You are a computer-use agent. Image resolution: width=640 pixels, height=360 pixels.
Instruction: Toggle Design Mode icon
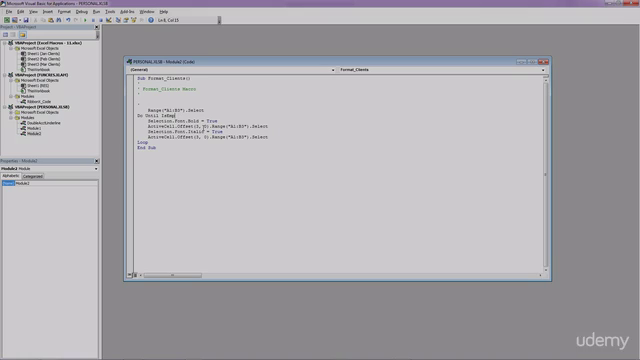[x=109, y=20]
